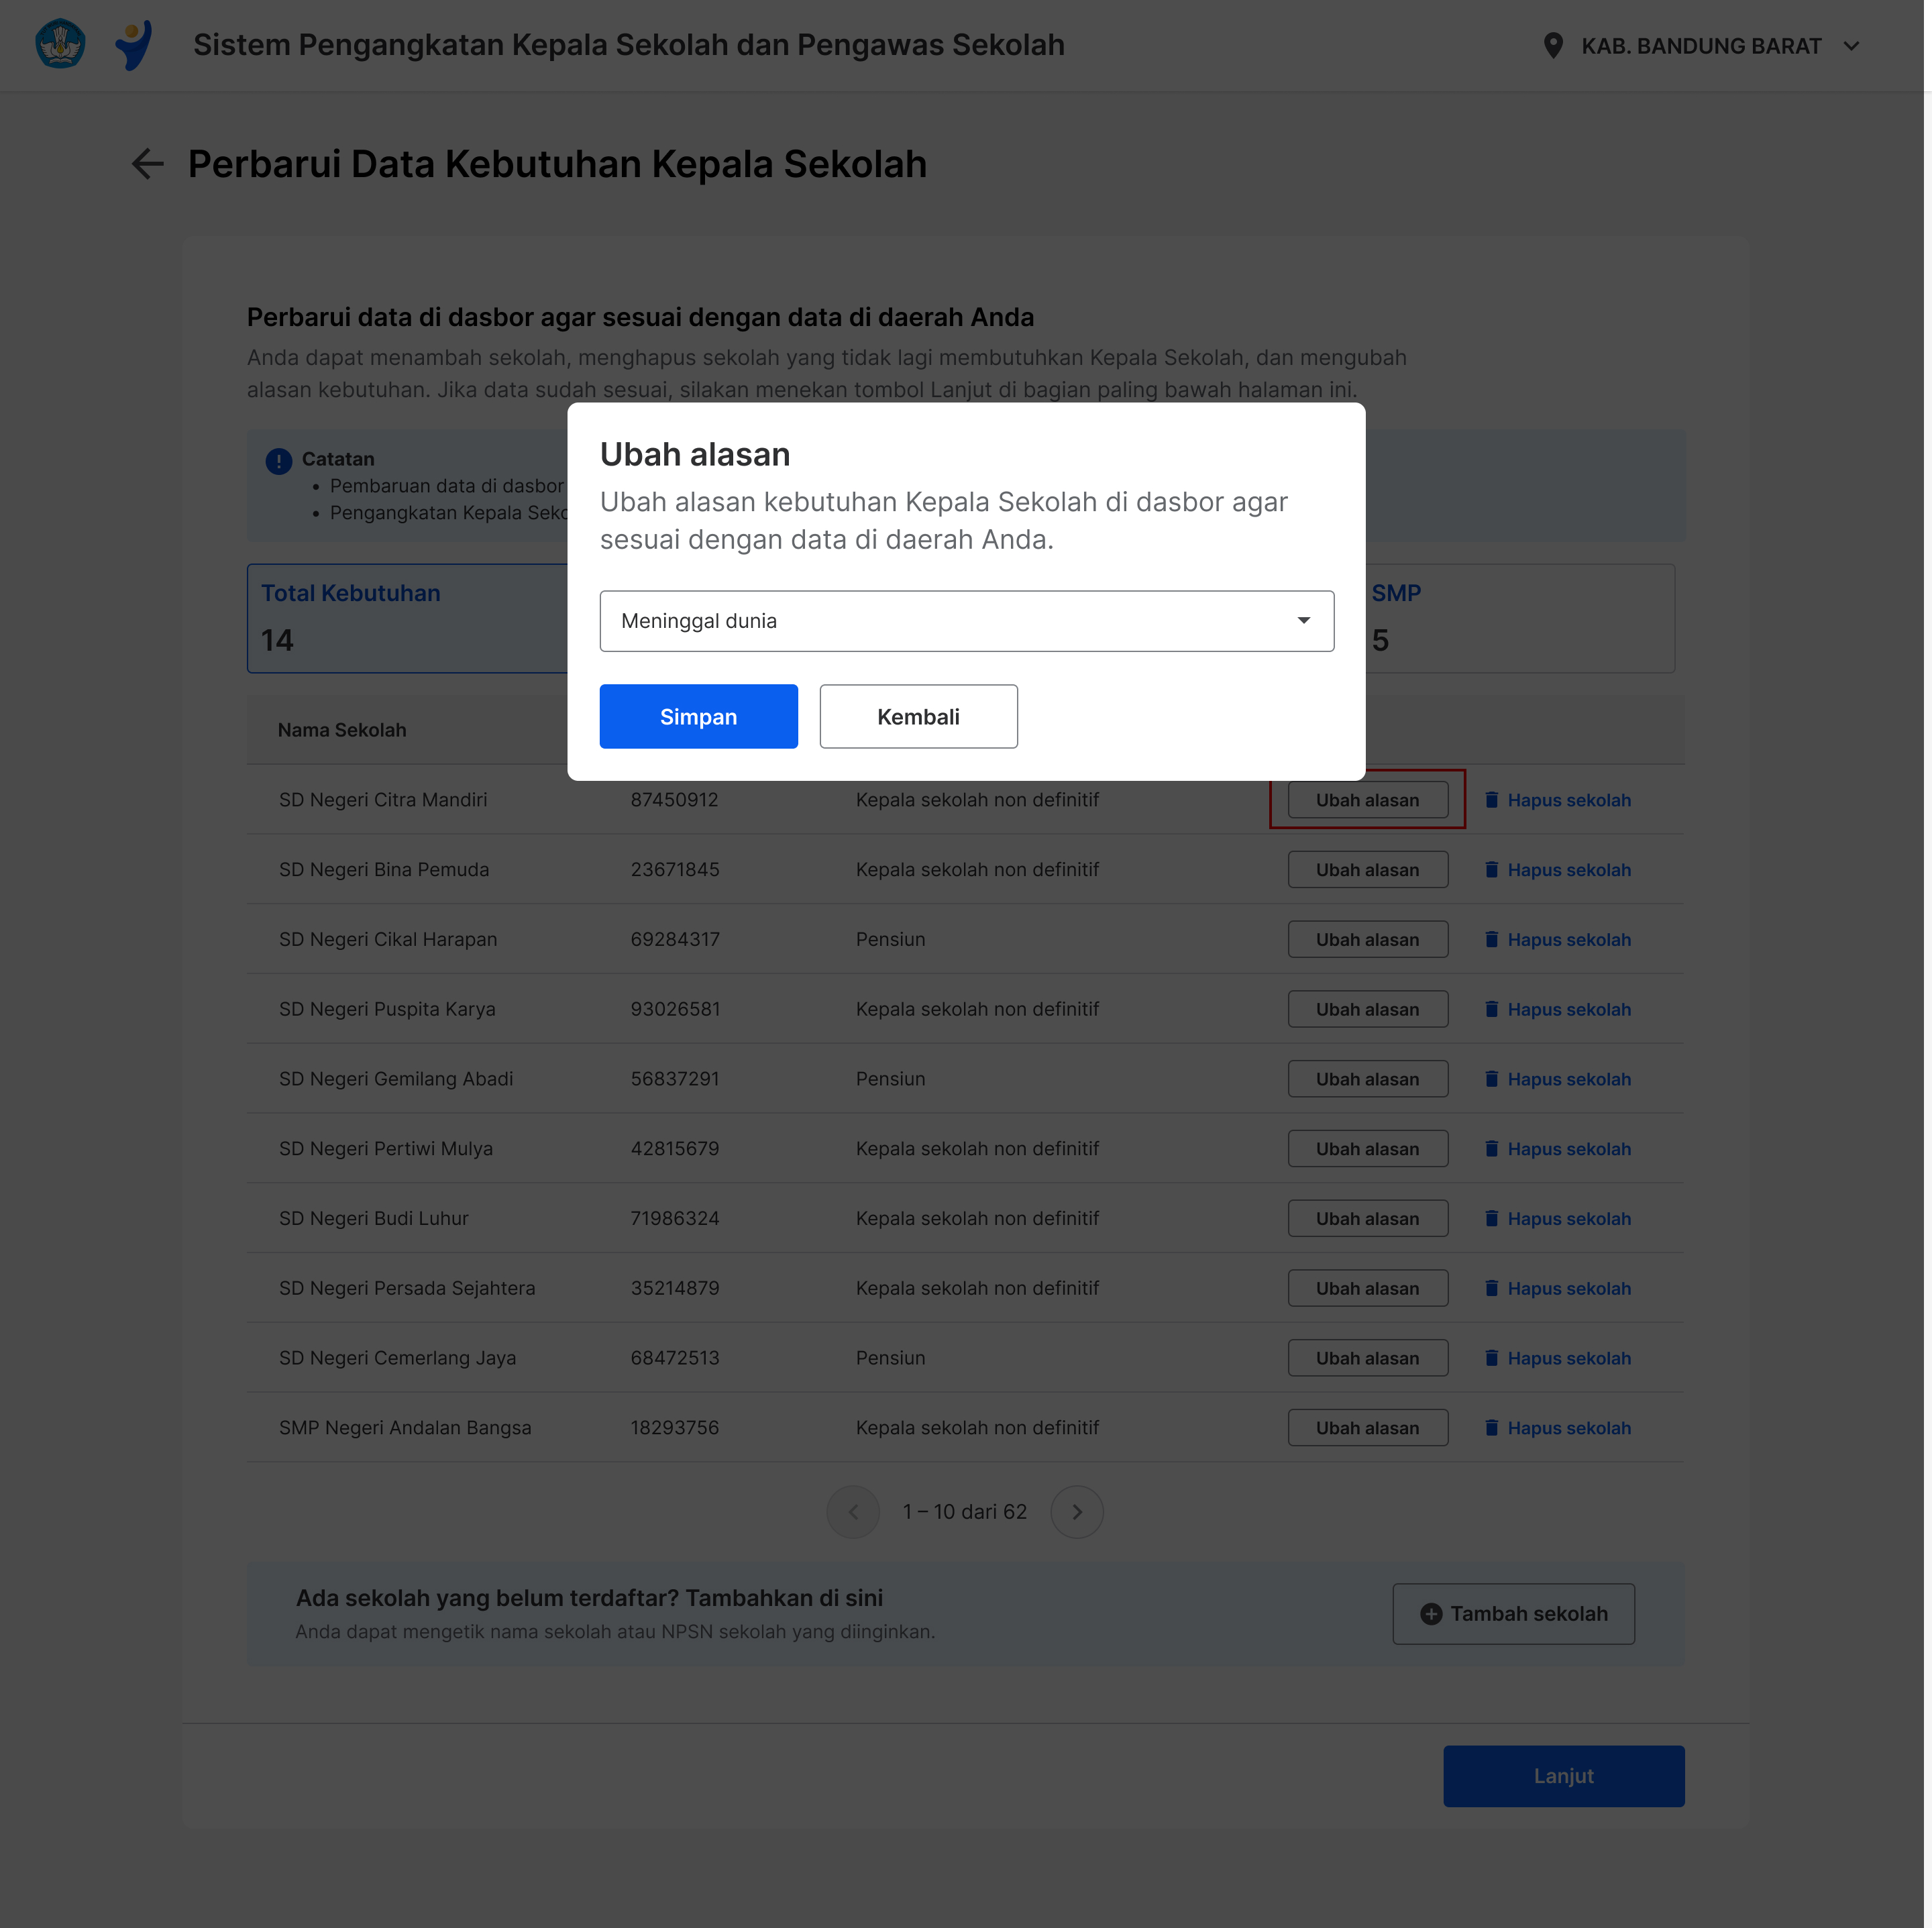The height and width of the screenshot is (1928, 1932).
Task: Click Hapus sekolah link for SD Negeri Persada Sejahtera
Action: (1569, 1289)
